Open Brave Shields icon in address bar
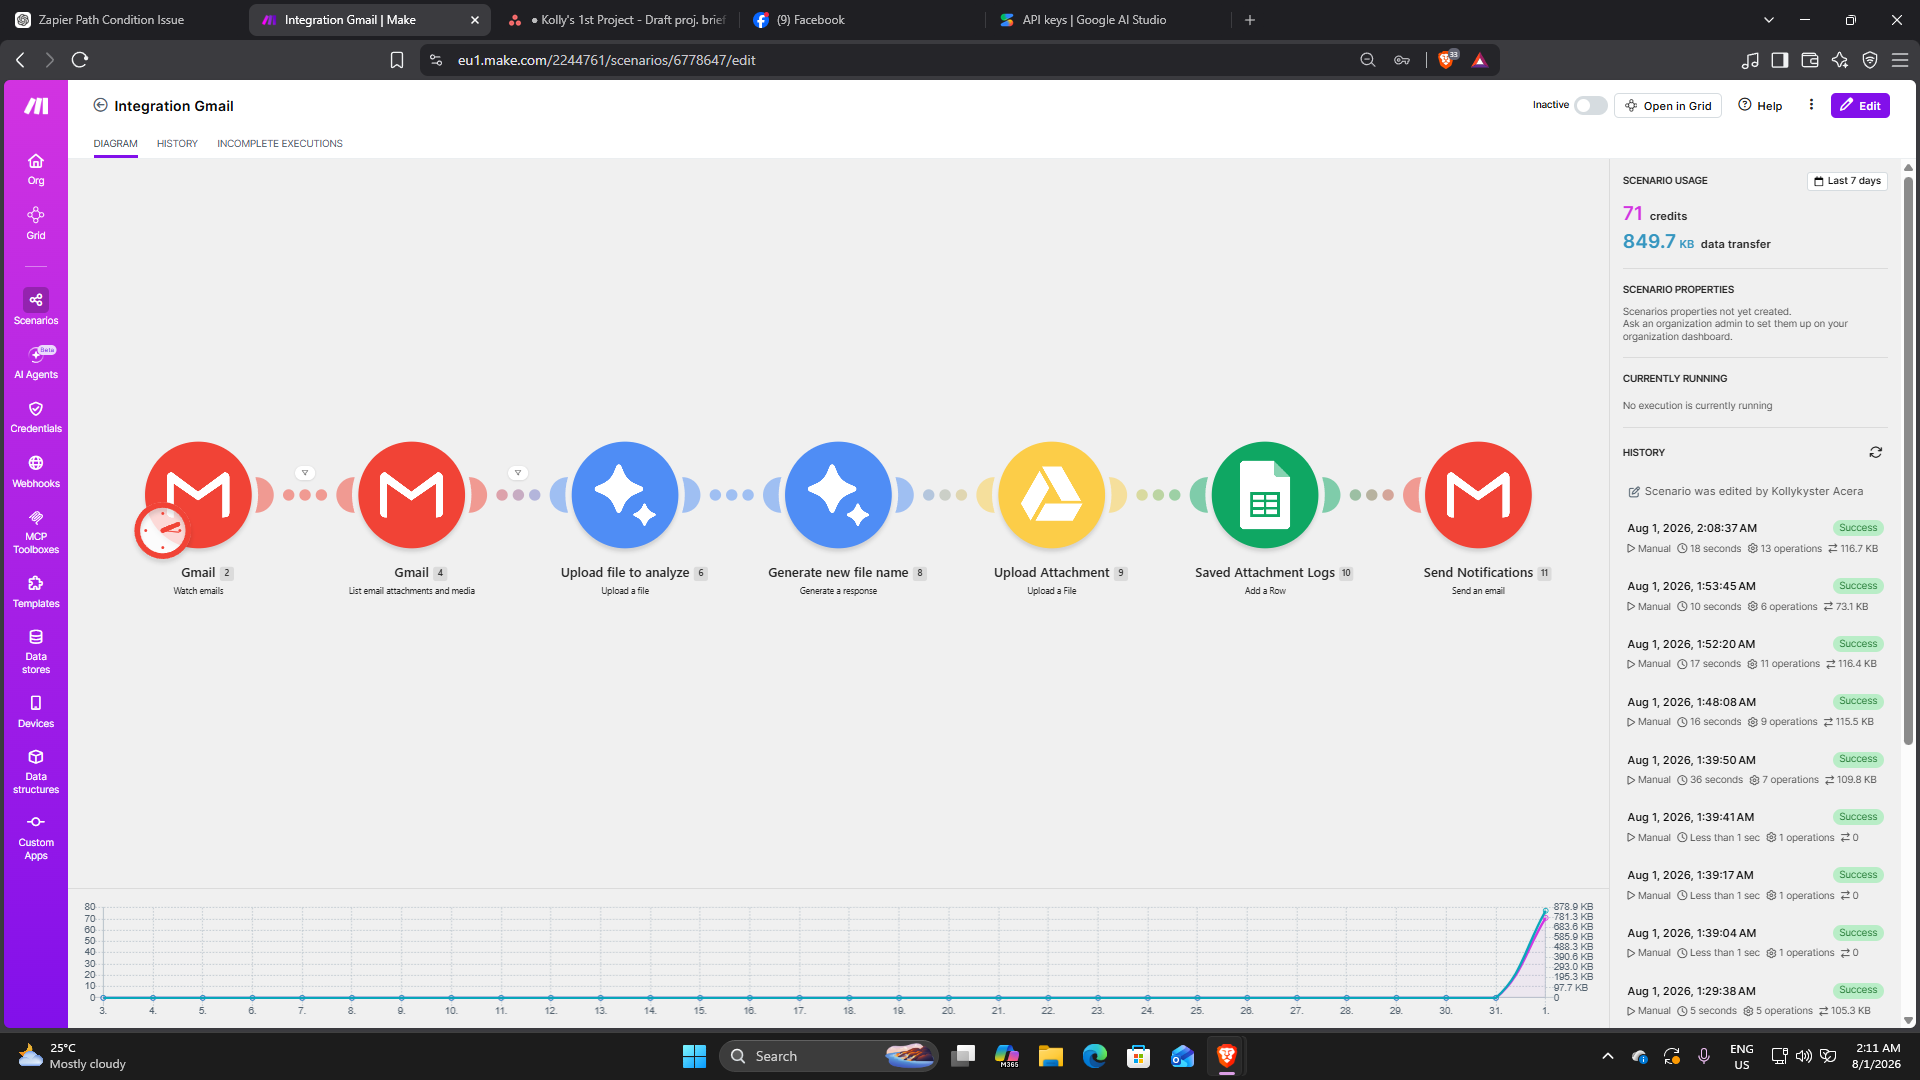The width and height of the screenshot is (1920, 1080). (1447, 60)
